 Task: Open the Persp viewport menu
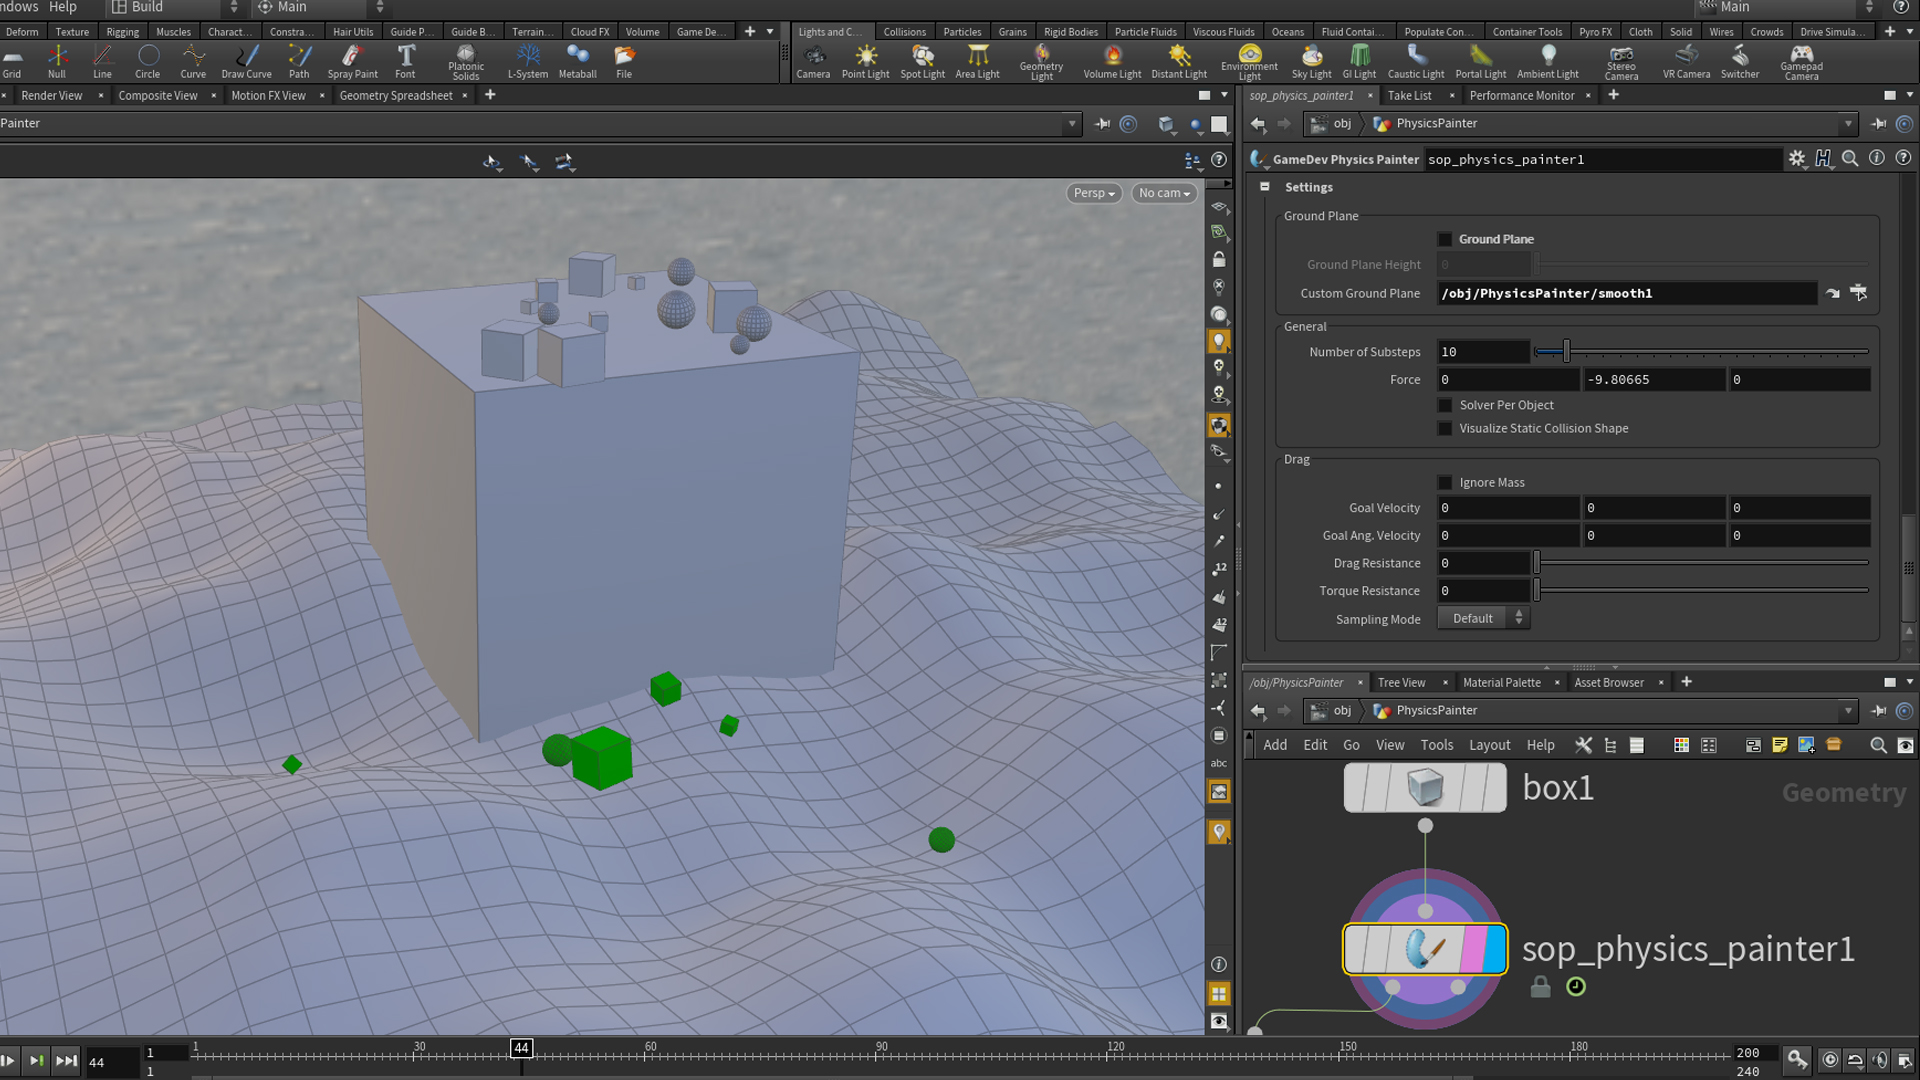(1093, 193)
